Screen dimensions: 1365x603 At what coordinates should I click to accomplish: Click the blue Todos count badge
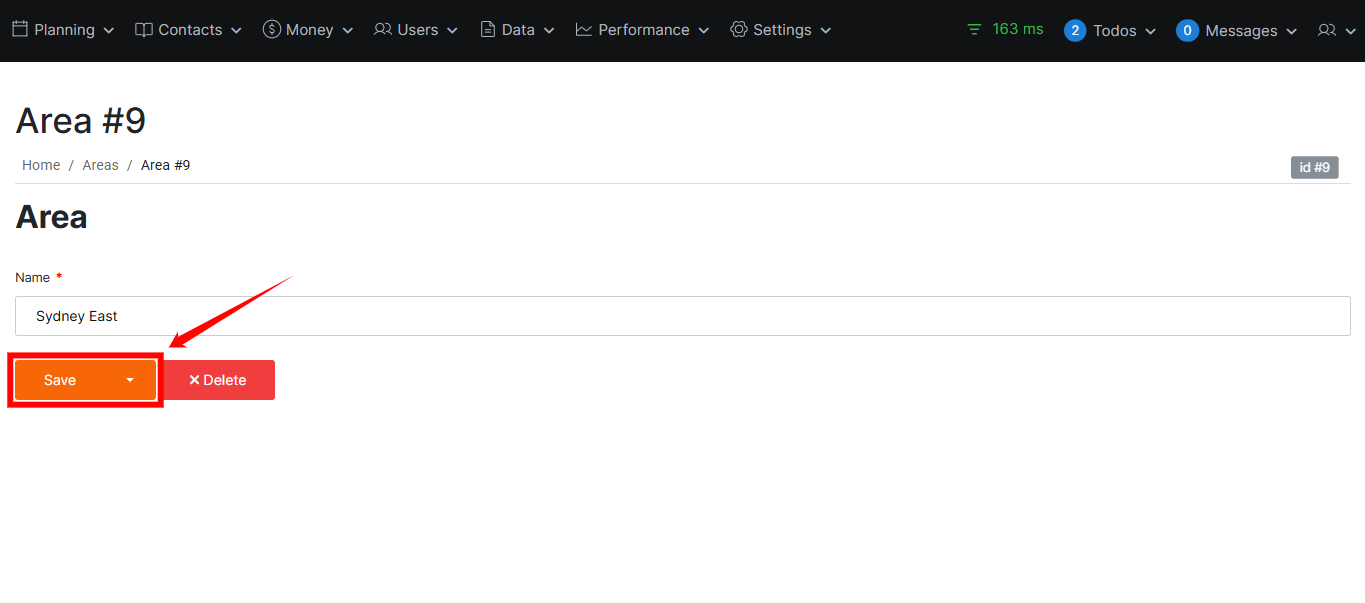[x=1075, y=31]
